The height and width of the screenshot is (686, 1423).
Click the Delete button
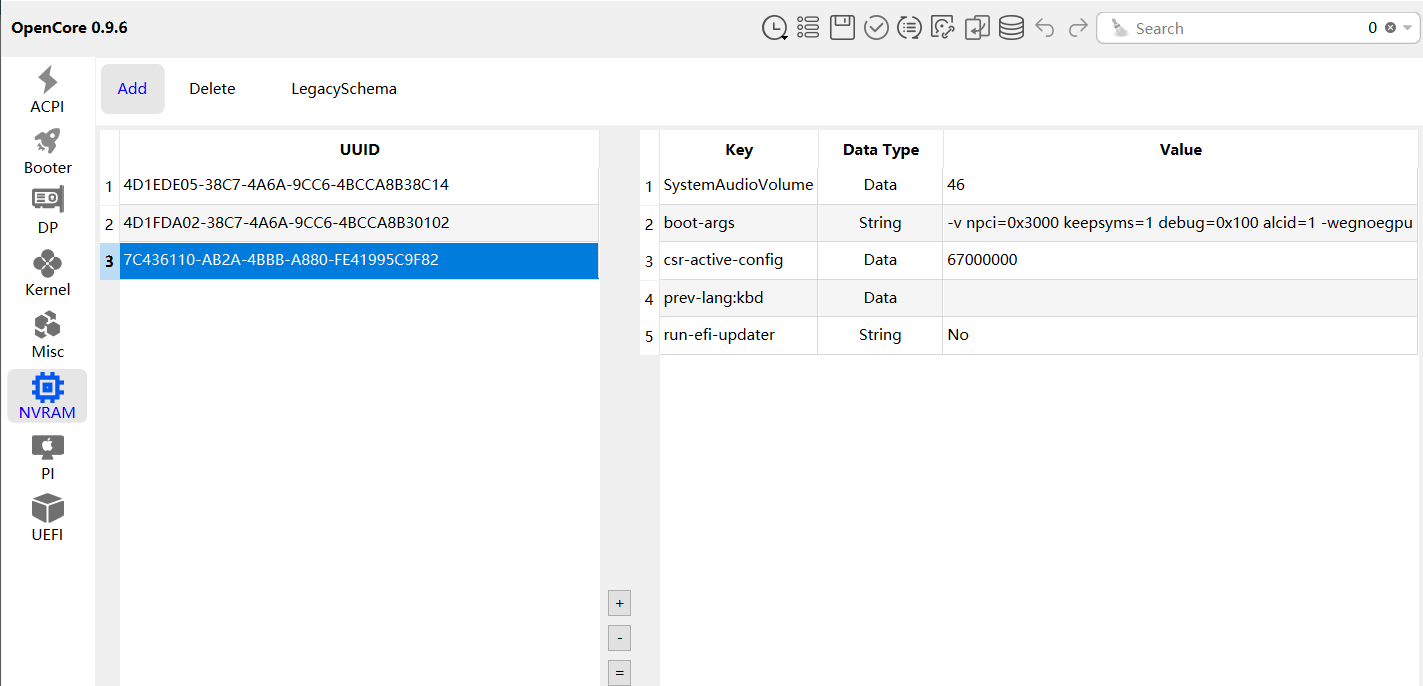click(x=212, y=89)
